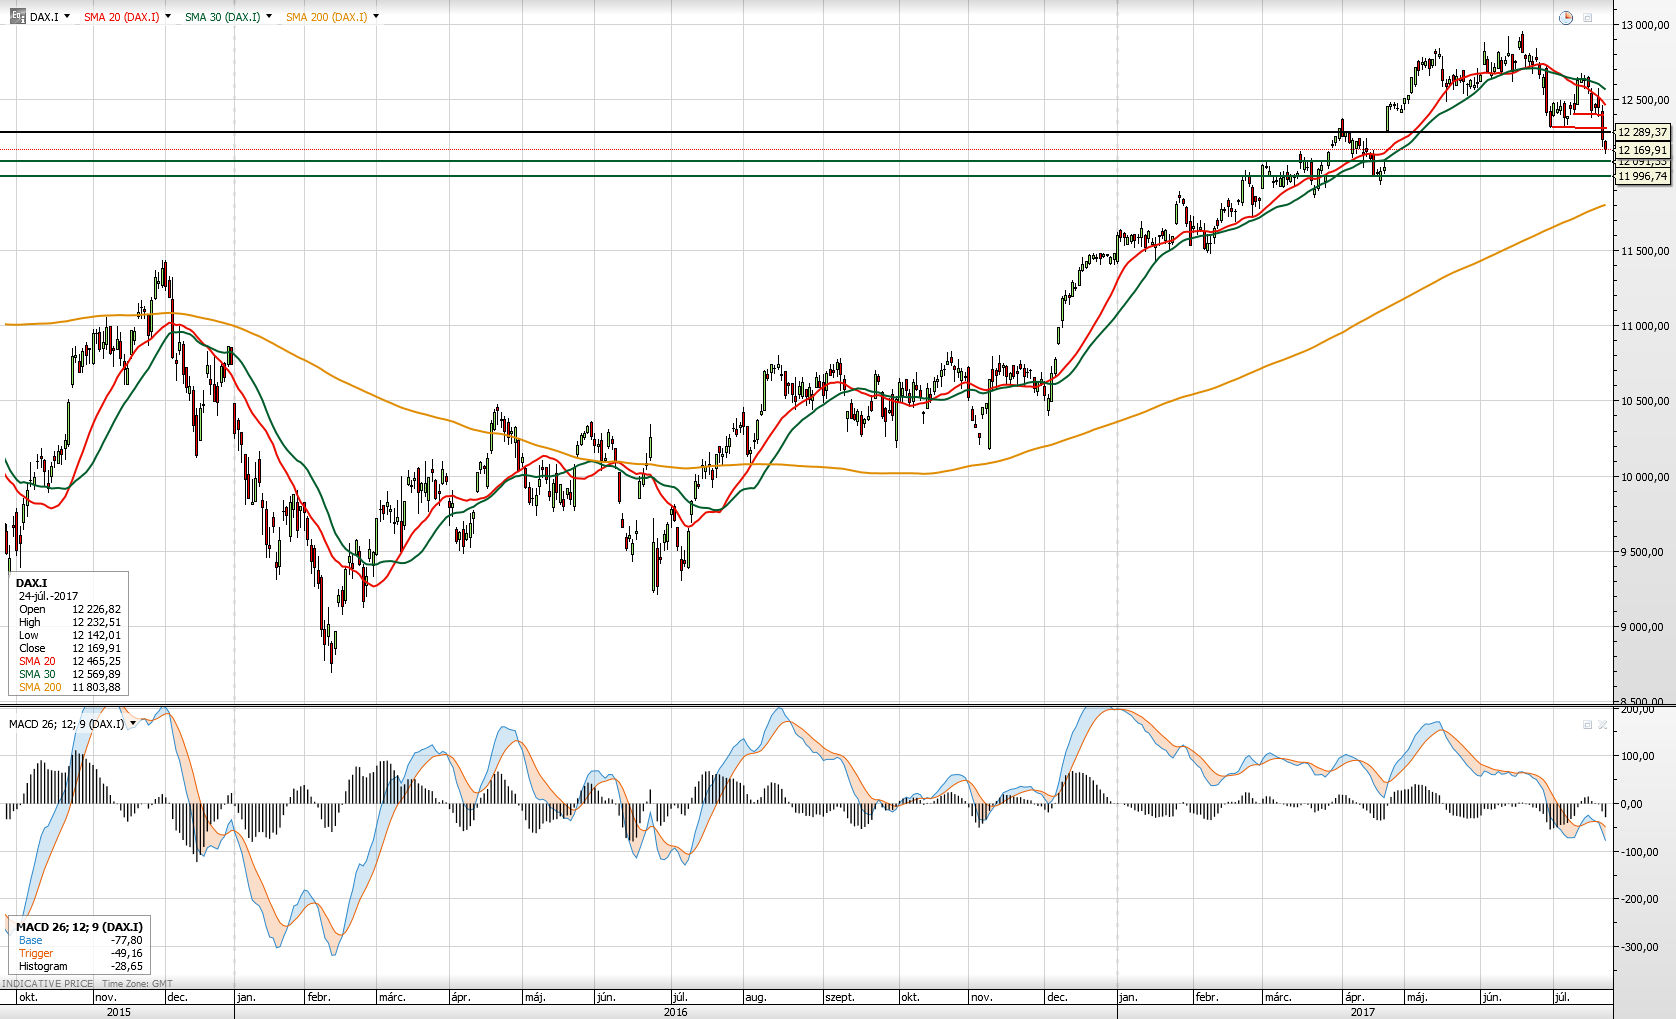
Task: Click the 0,00 MACD axis label
Action: (x=1631, y=804)
